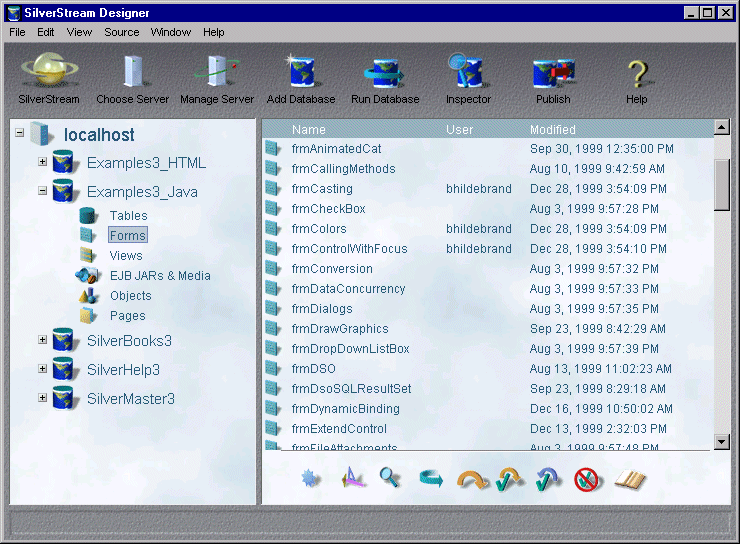Click the scroll down arrow of the list

pos(722,442)
